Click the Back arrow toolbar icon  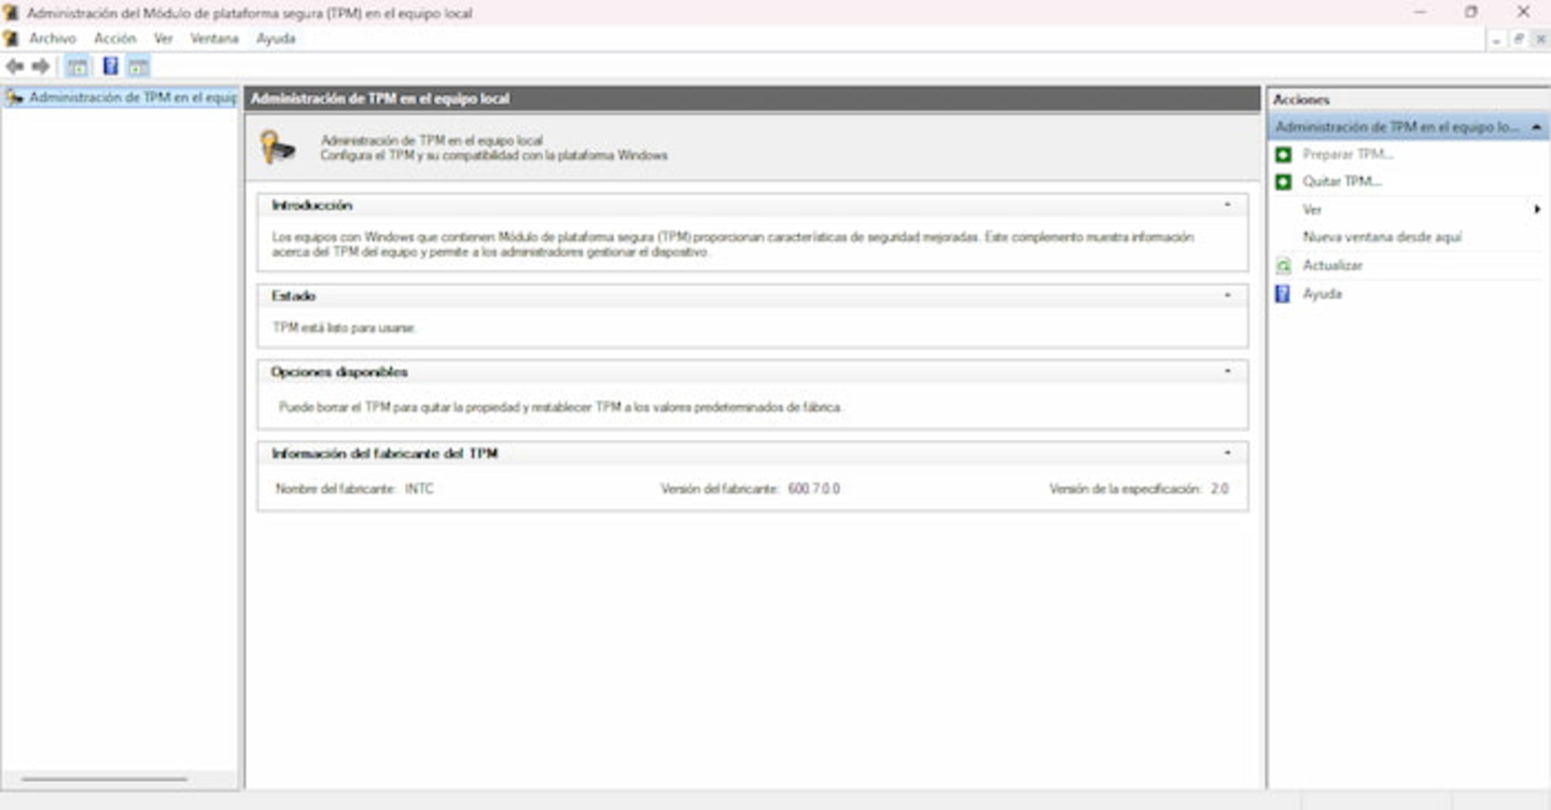pos(14,66)
